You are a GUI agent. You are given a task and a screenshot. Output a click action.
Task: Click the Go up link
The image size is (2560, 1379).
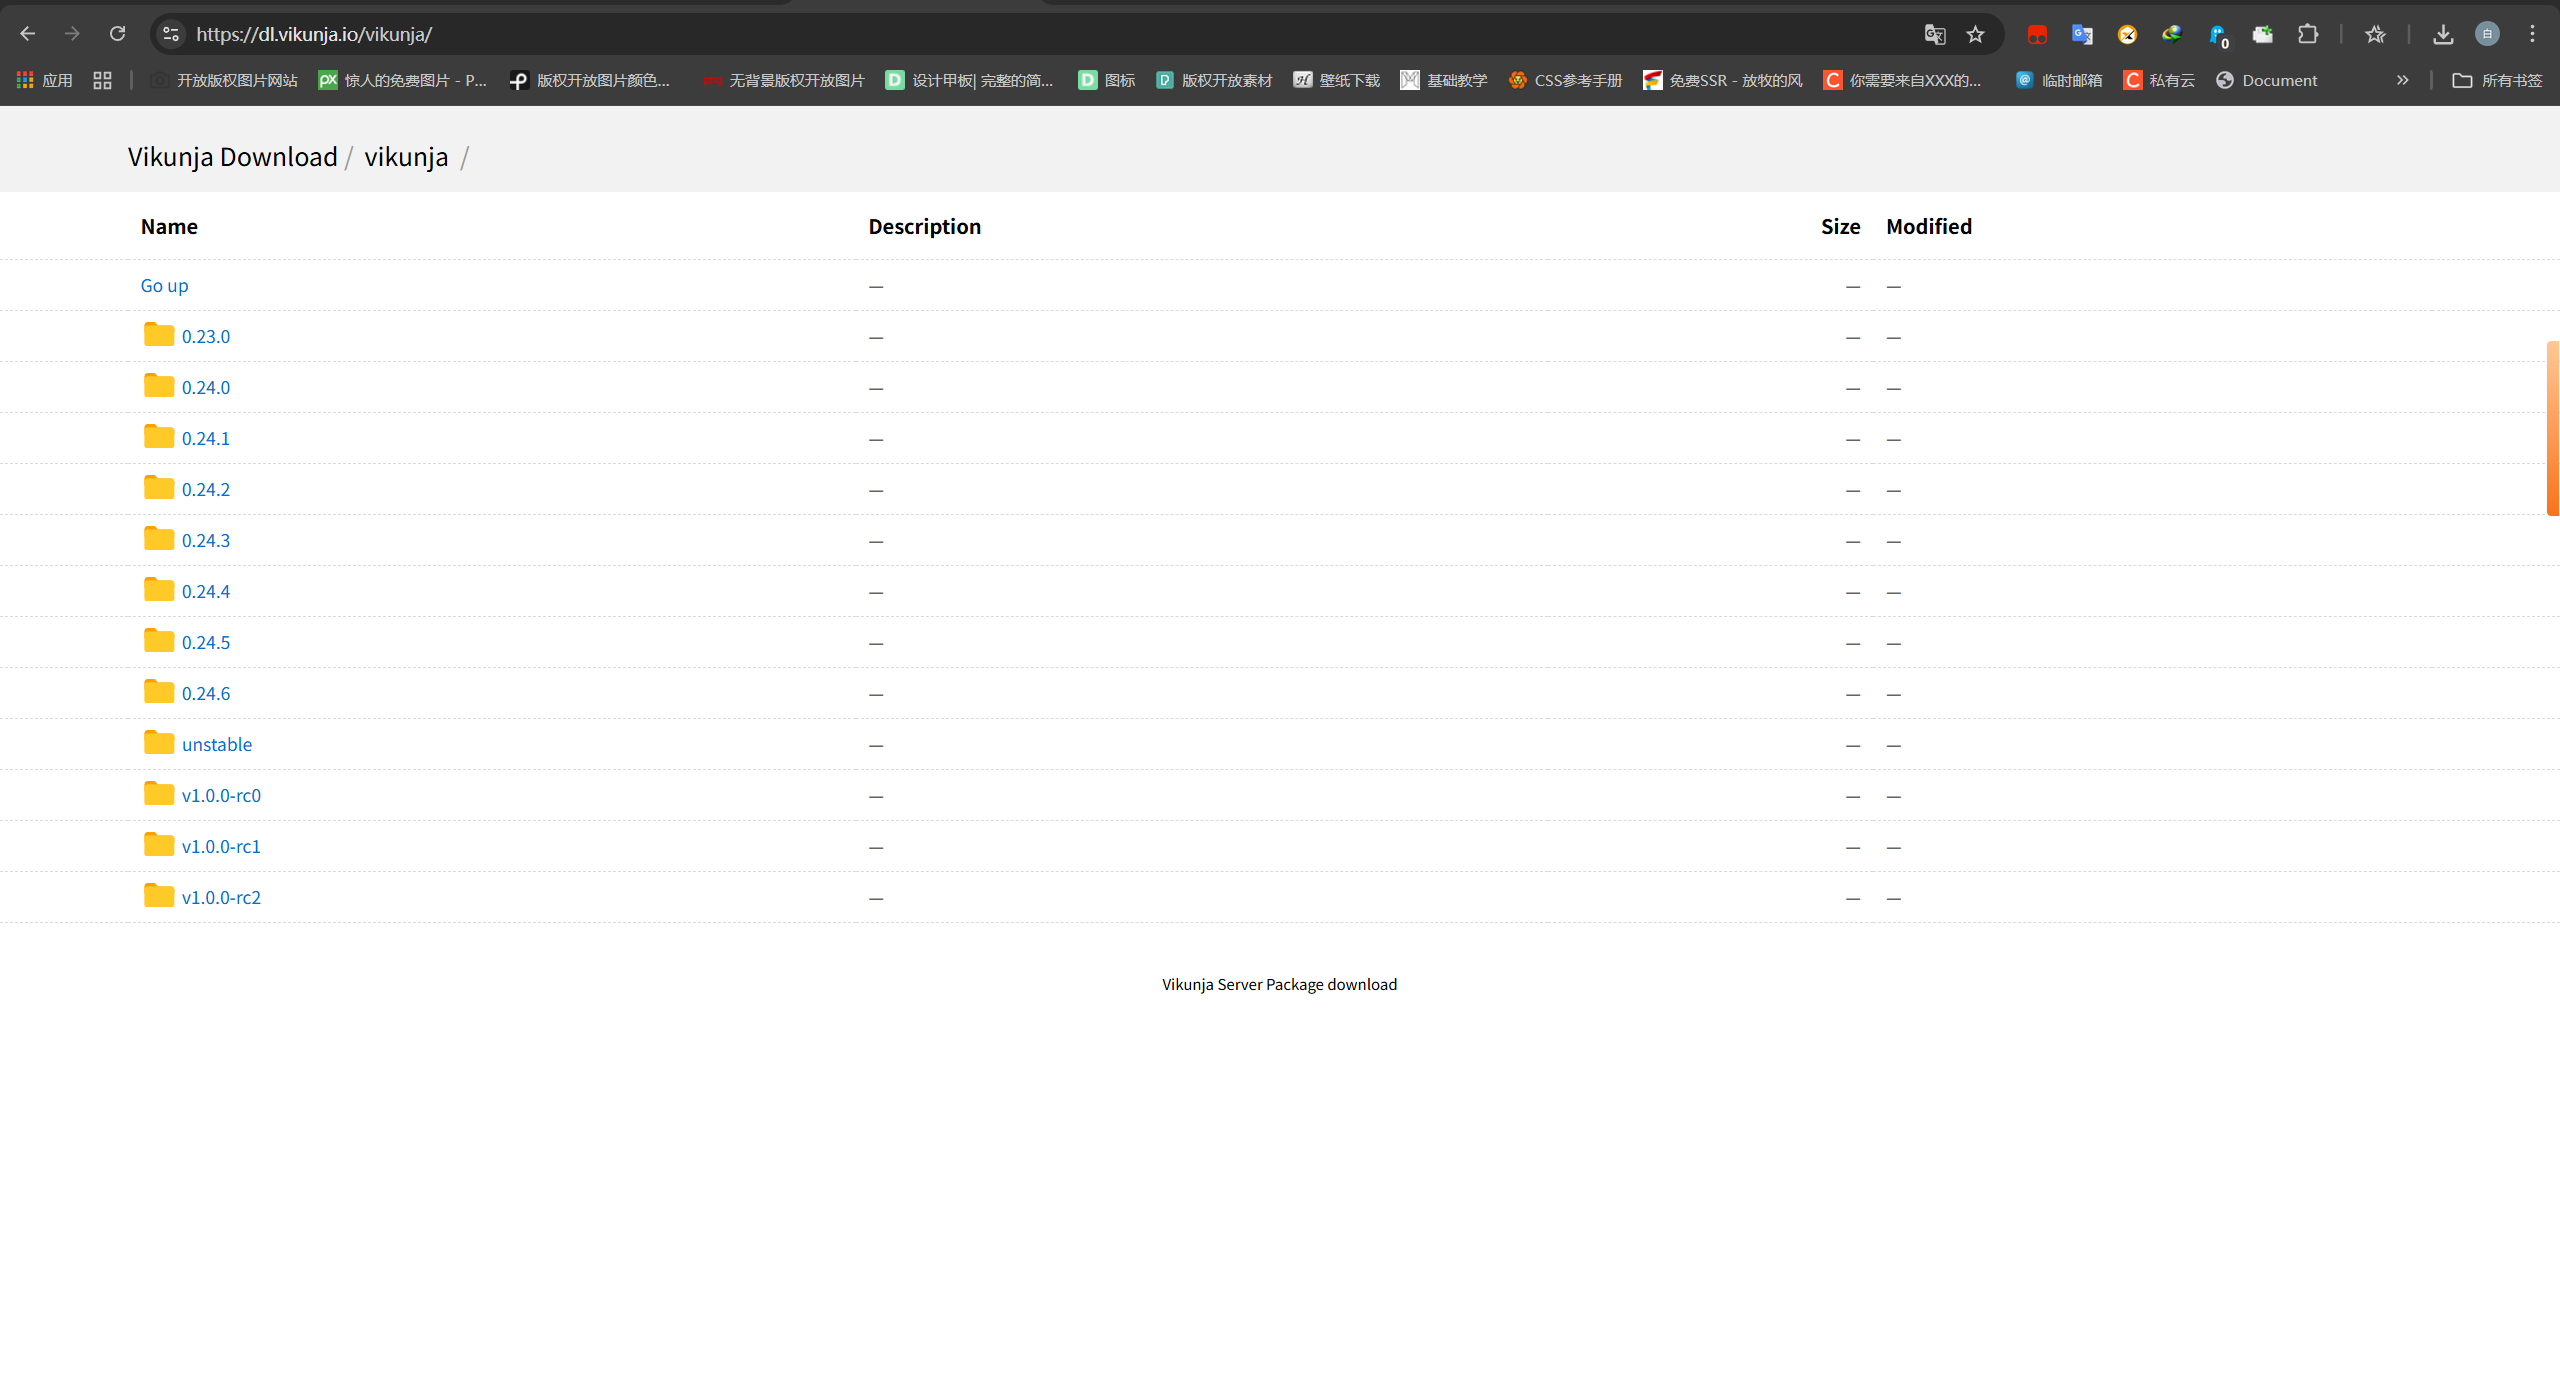click(x=164, y=285)
